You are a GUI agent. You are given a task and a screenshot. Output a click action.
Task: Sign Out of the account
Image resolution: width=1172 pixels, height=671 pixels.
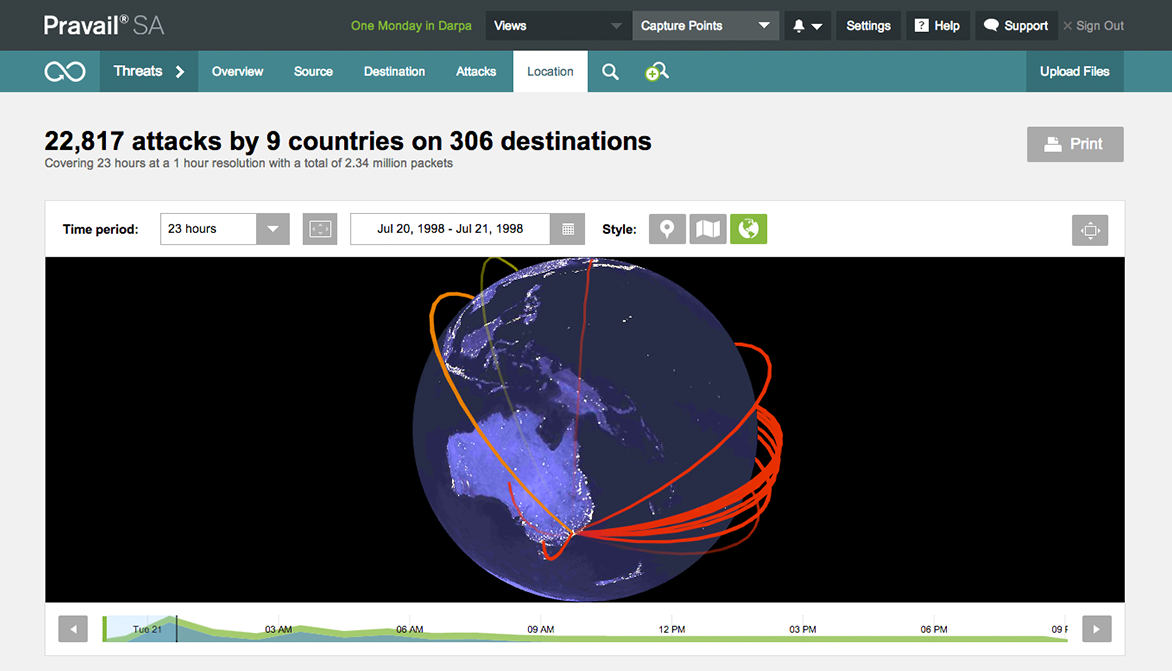tap(1094, 25)
